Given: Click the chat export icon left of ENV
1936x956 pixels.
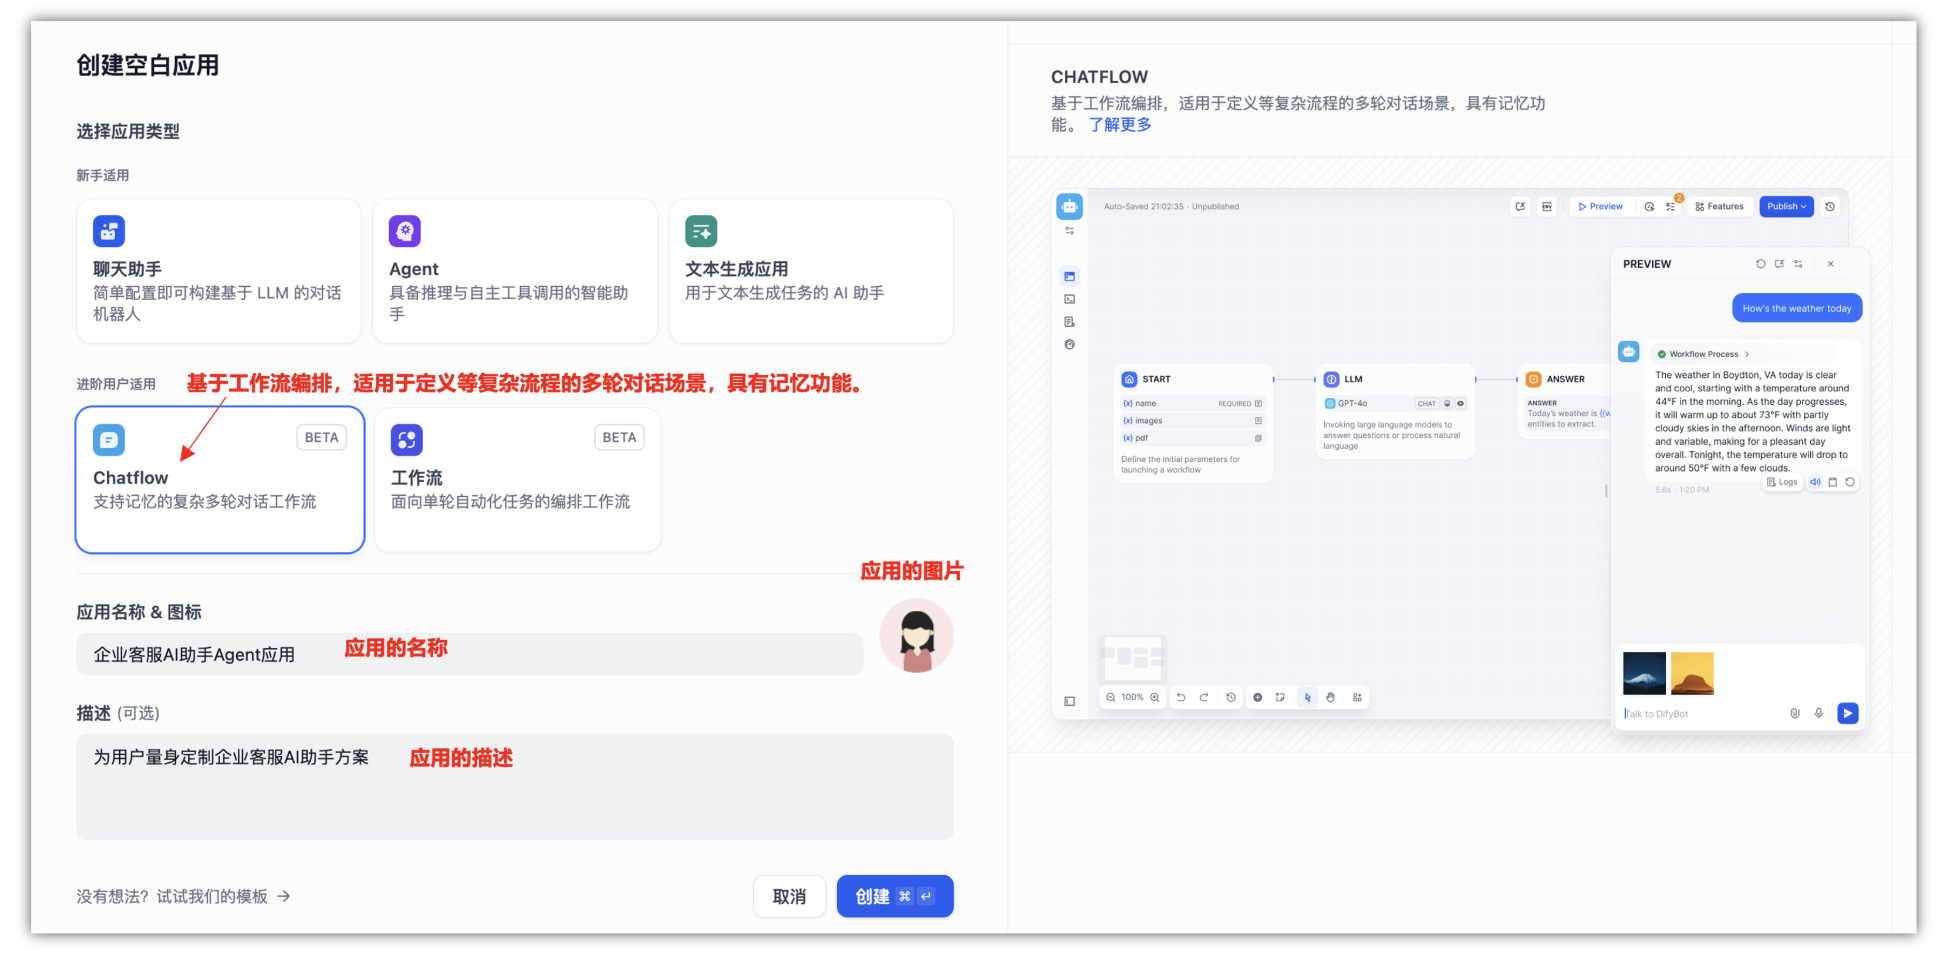Looking at the screenshot, I should [x=1520, y=207].
